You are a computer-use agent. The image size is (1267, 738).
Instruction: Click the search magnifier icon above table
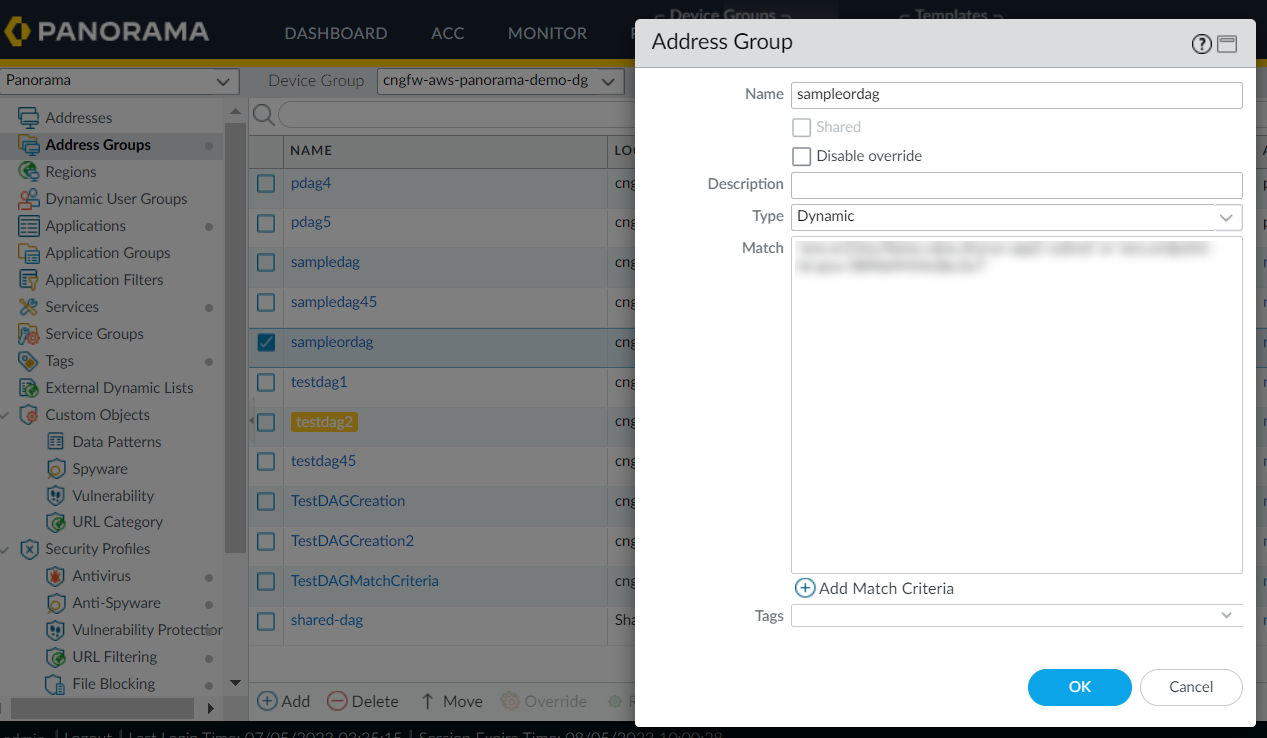click(x=263, y=114)
